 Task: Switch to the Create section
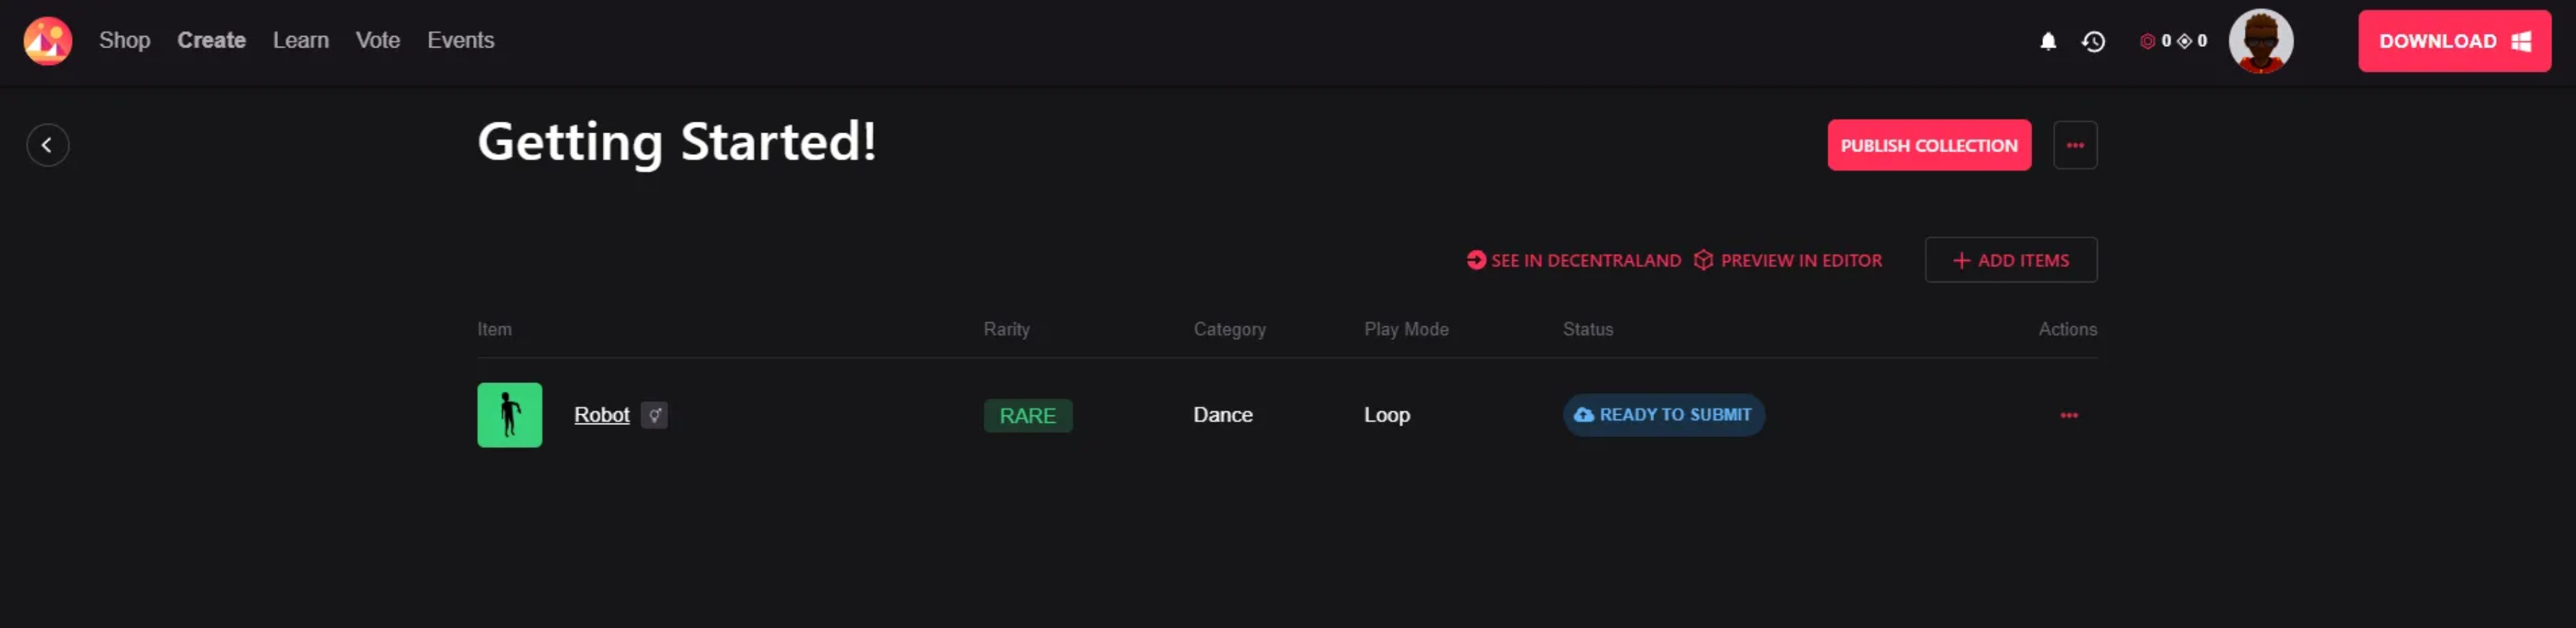(x=211, y=40)
